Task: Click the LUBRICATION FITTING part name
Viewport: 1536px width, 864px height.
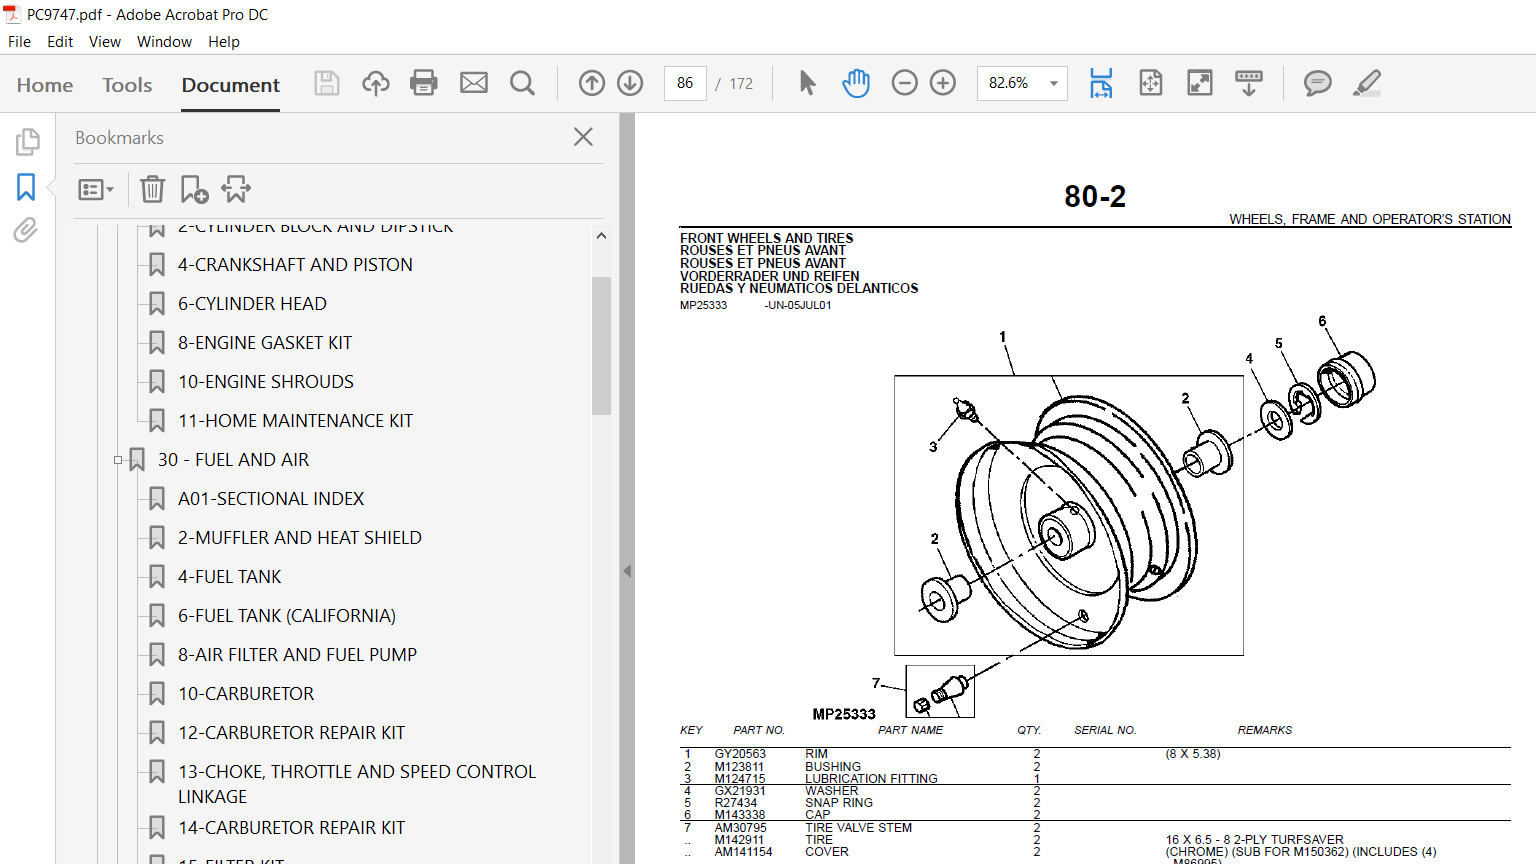Action: point(871,779)
